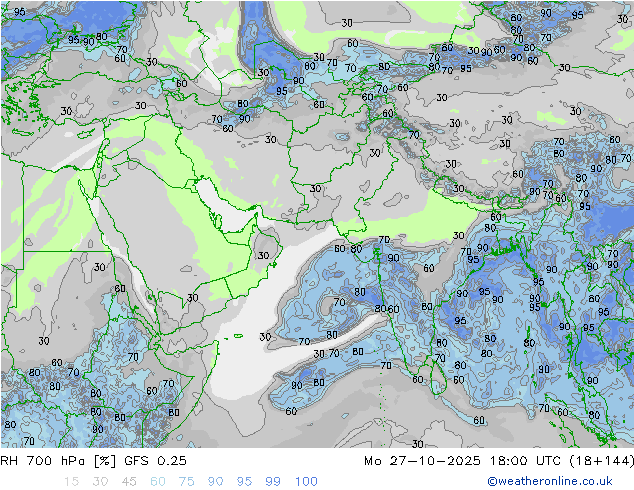Click the 'RH 700 hPa [%] GFS 0.25' title

(93, 461)
